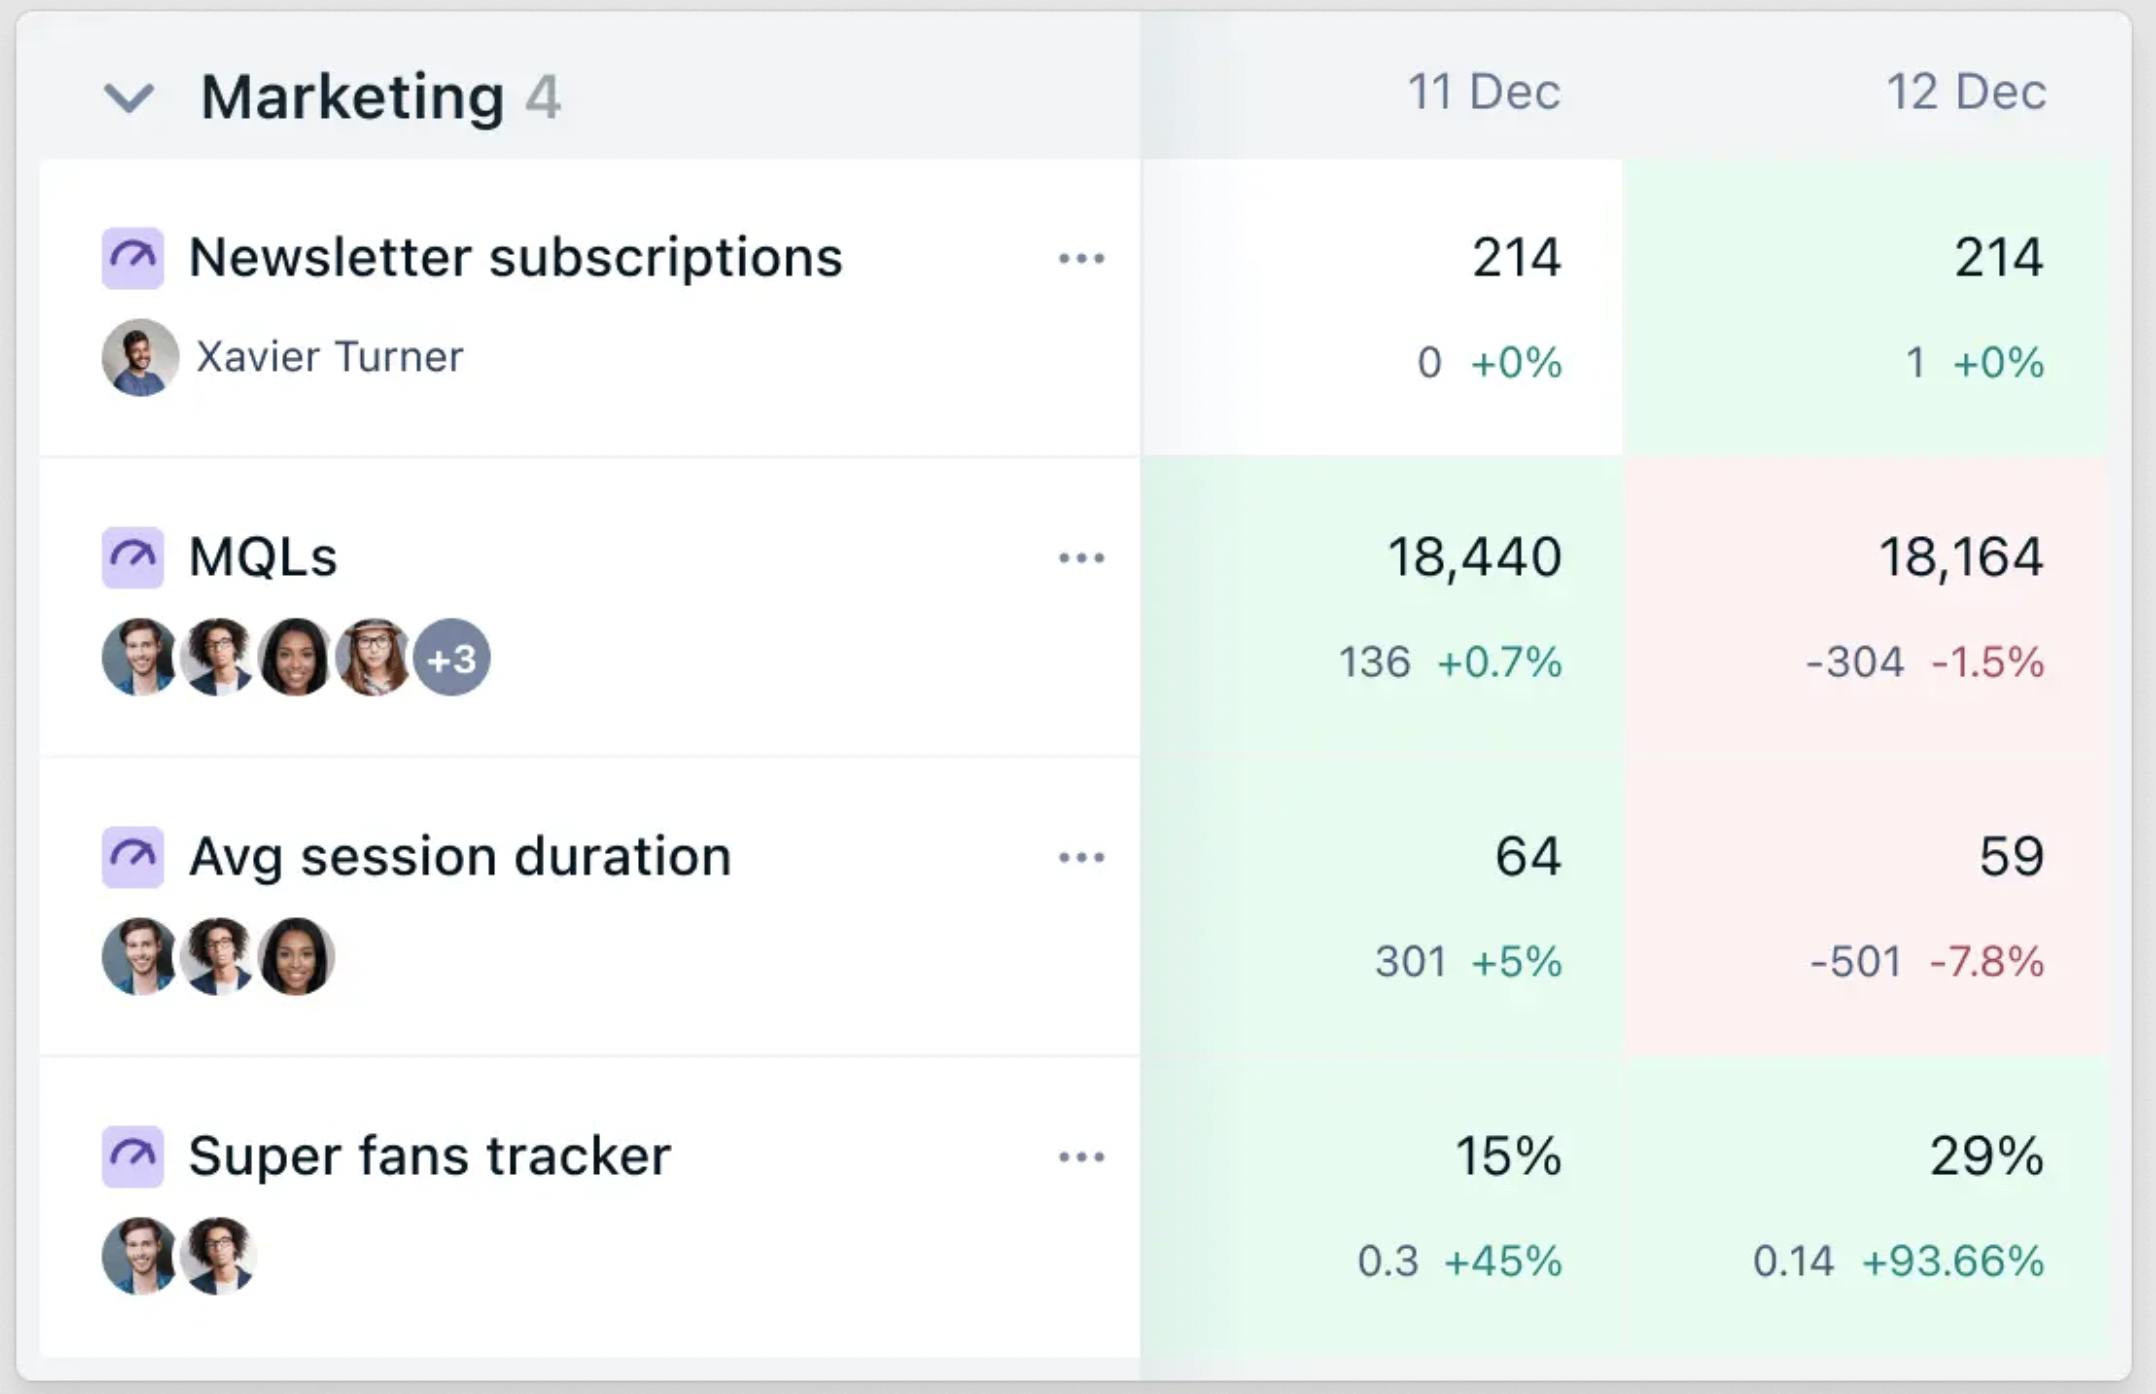Click the +3 avatar overflow on MQLs
The width and height of the screenshot is (2156, 1394).
452,657
